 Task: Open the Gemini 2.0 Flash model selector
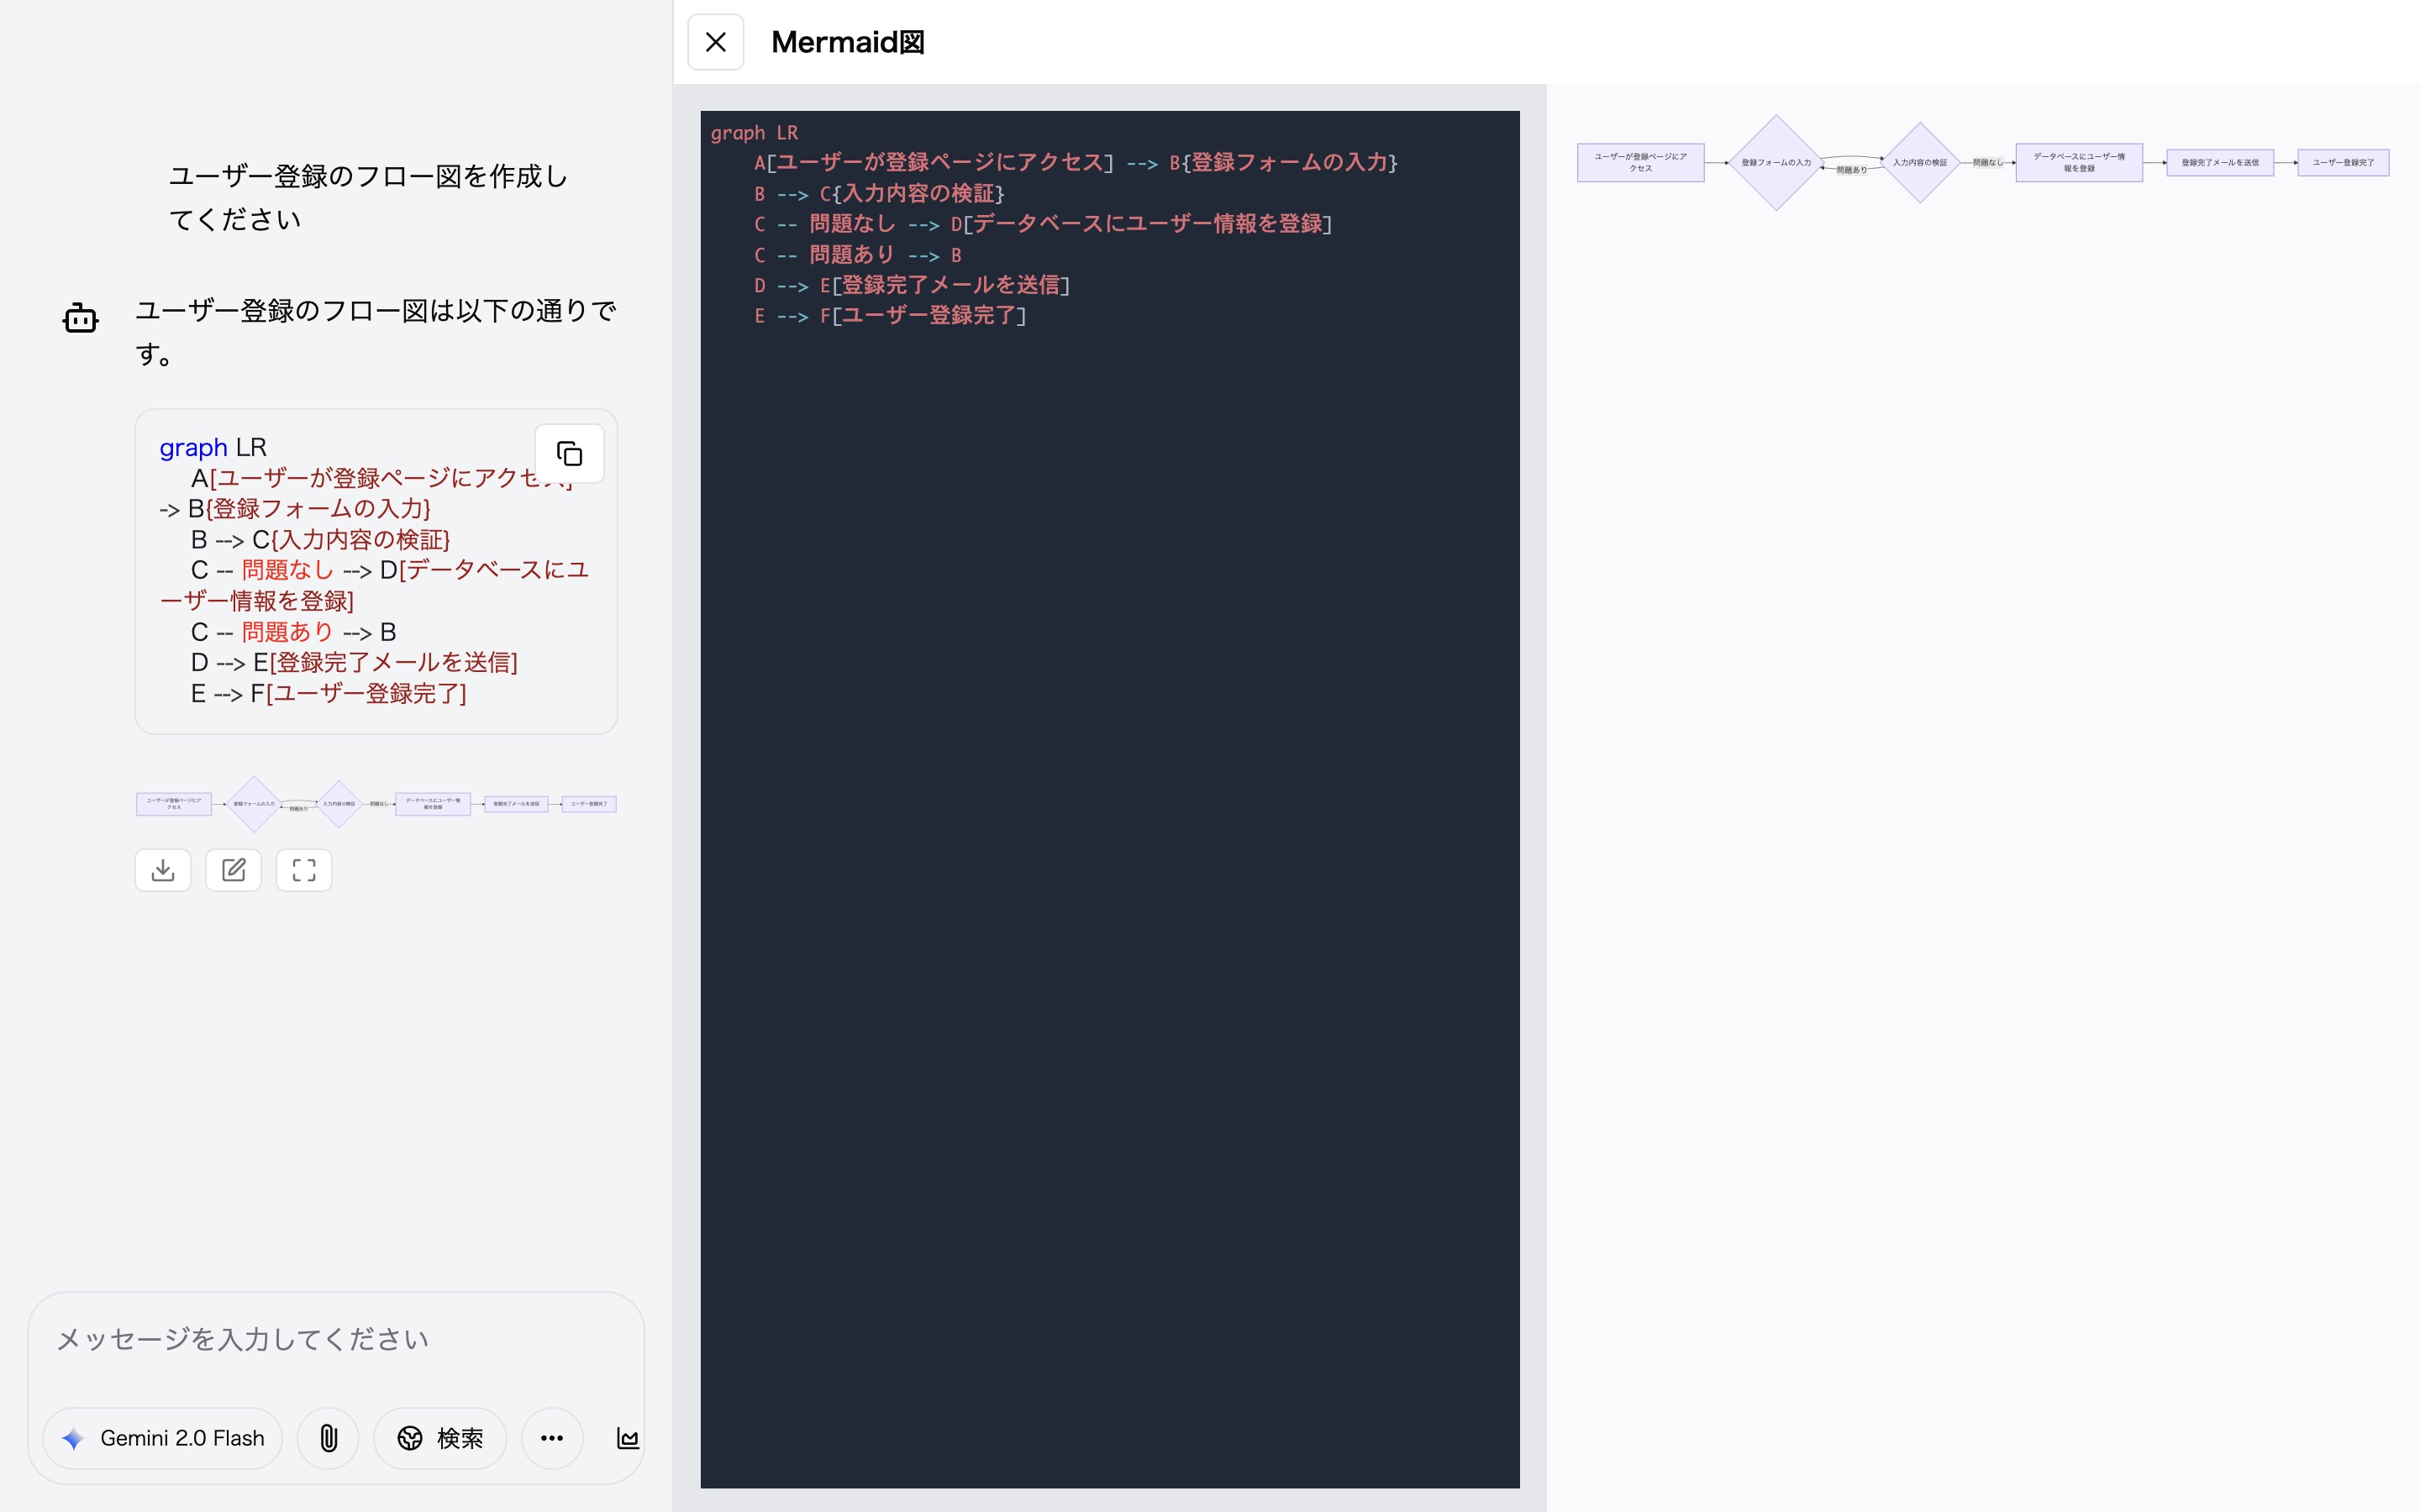tap(163, 1438)
